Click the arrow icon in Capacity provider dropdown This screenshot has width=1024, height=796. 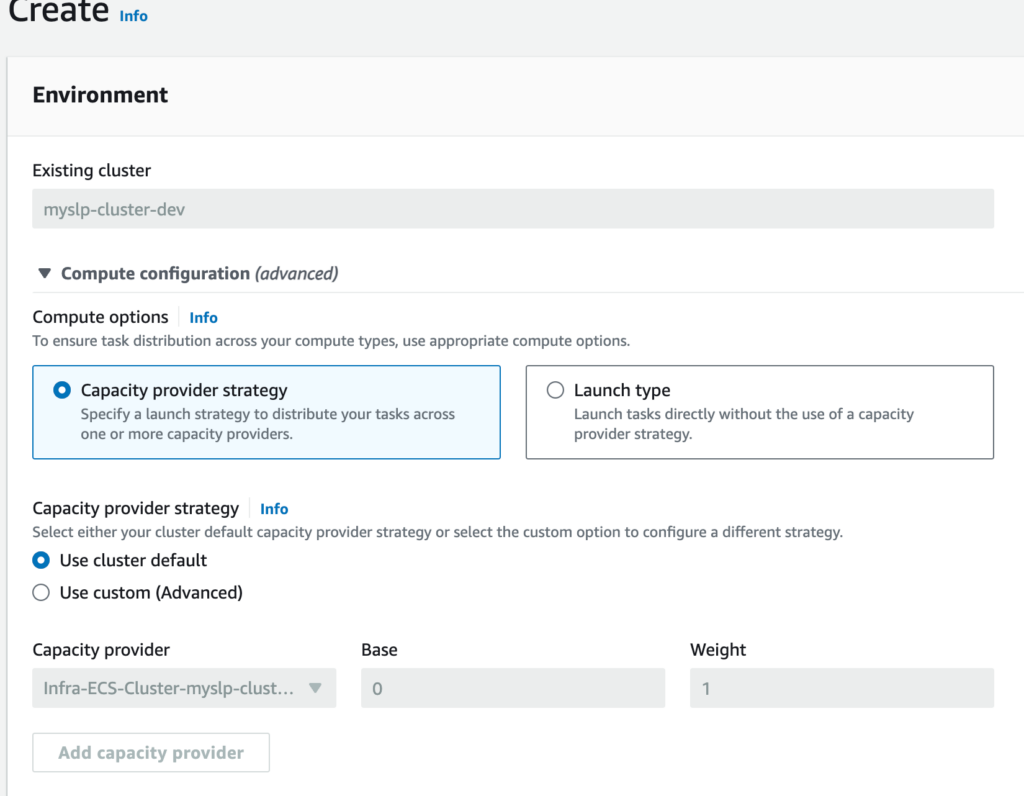[315, 688]
